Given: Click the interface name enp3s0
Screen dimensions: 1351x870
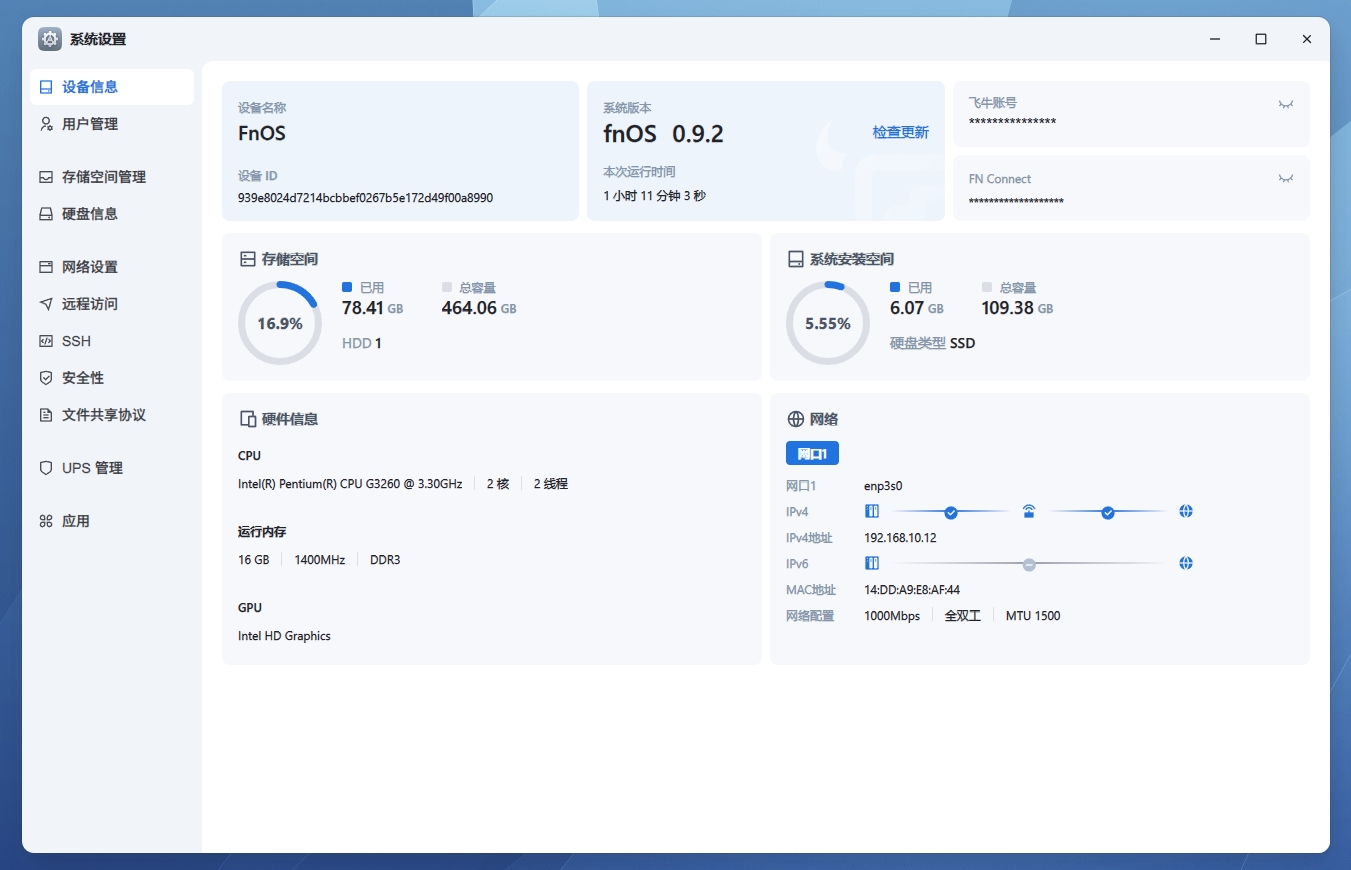Looking at the screenshot, I should click(x=883, y=486).
